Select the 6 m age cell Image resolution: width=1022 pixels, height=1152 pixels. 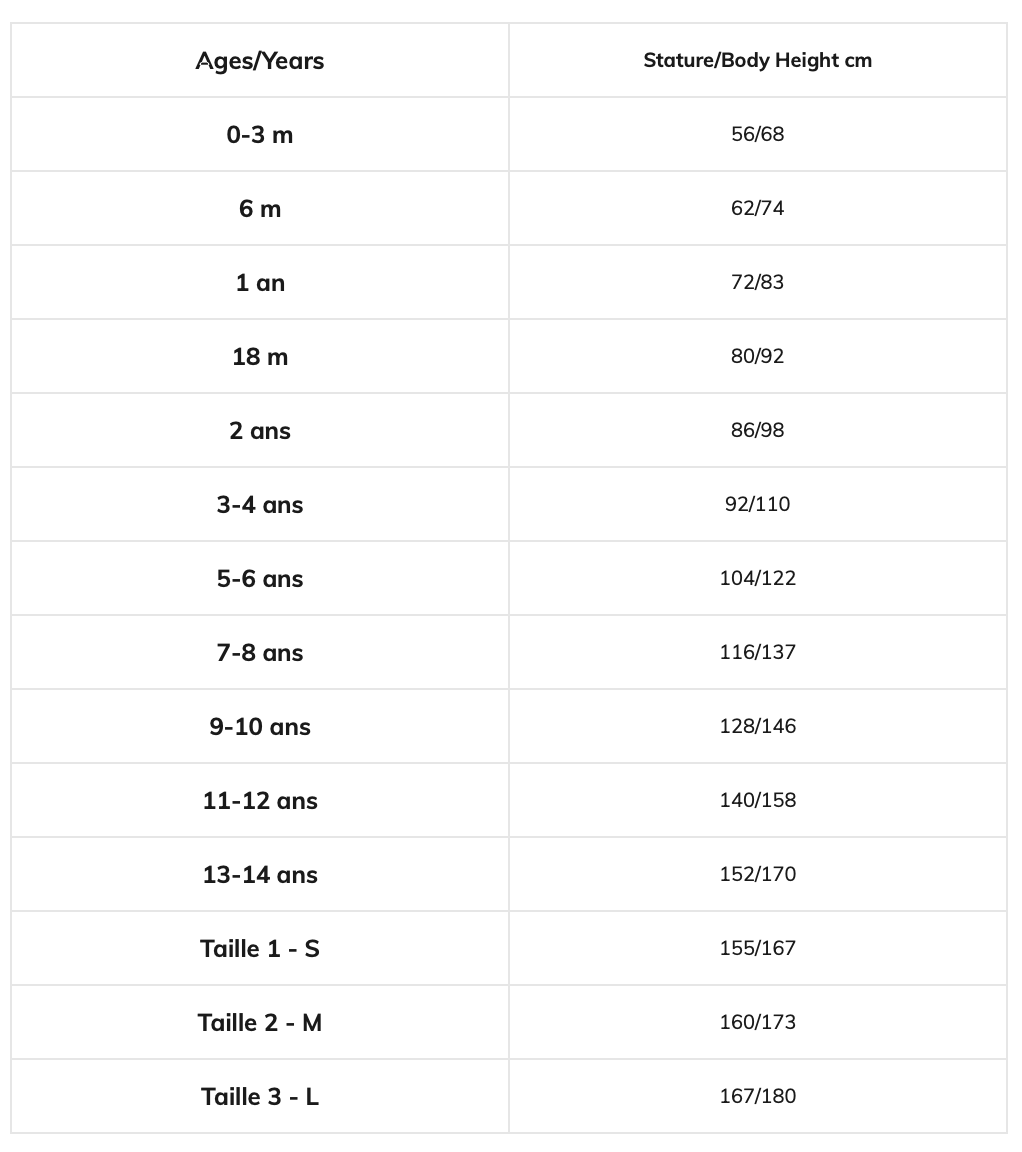tap(260, 209)
